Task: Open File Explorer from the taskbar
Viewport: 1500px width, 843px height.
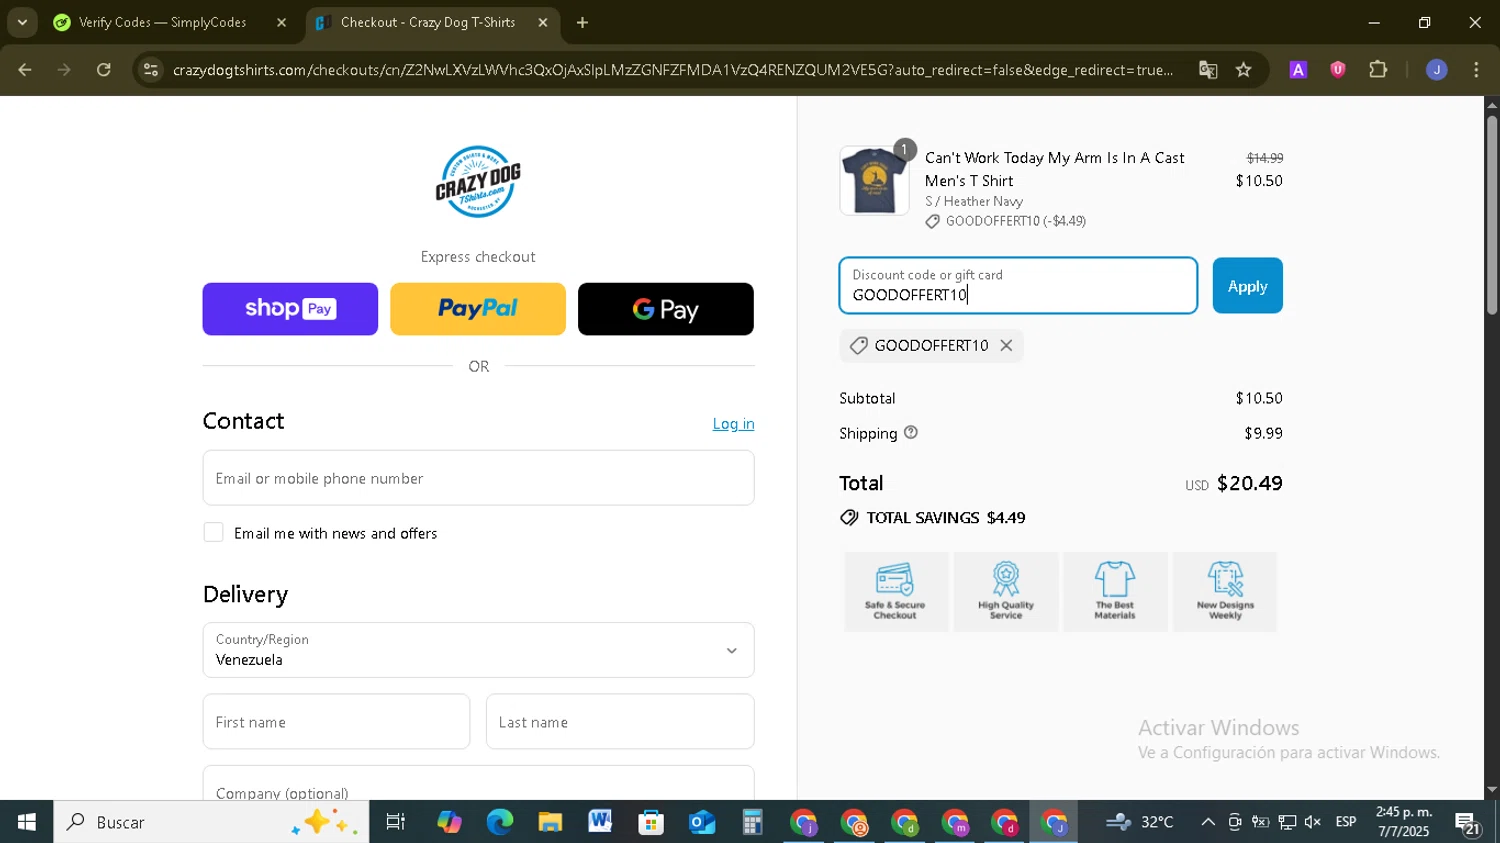Action: pos(550,822)
